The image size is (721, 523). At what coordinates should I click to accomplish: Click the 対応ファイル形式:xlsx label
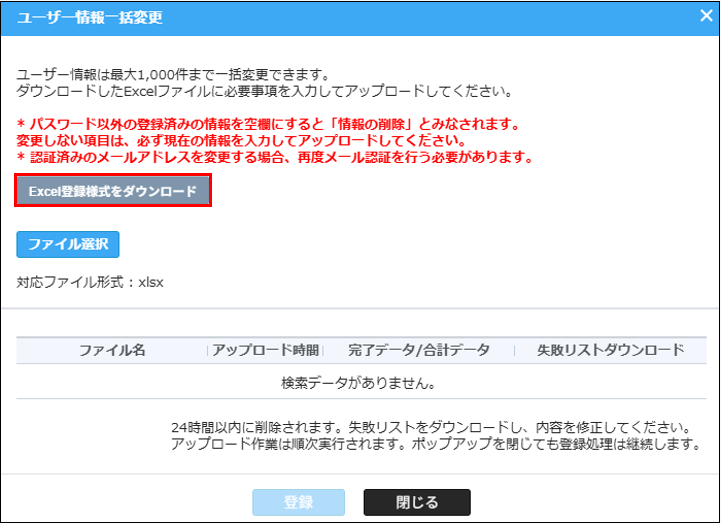tap(90, 282)
